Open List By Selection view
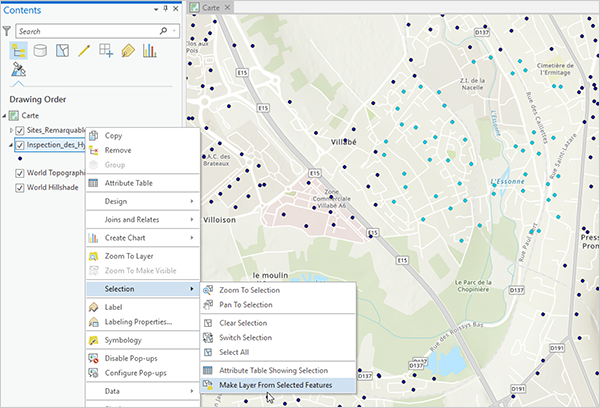 62,51
